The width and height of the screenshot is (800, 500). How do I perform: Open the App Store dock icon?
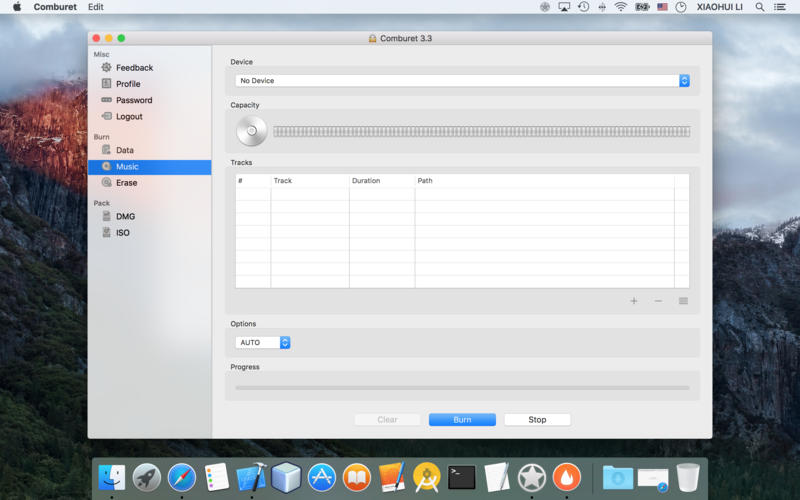pyautogui.click(x=321, y=478)
